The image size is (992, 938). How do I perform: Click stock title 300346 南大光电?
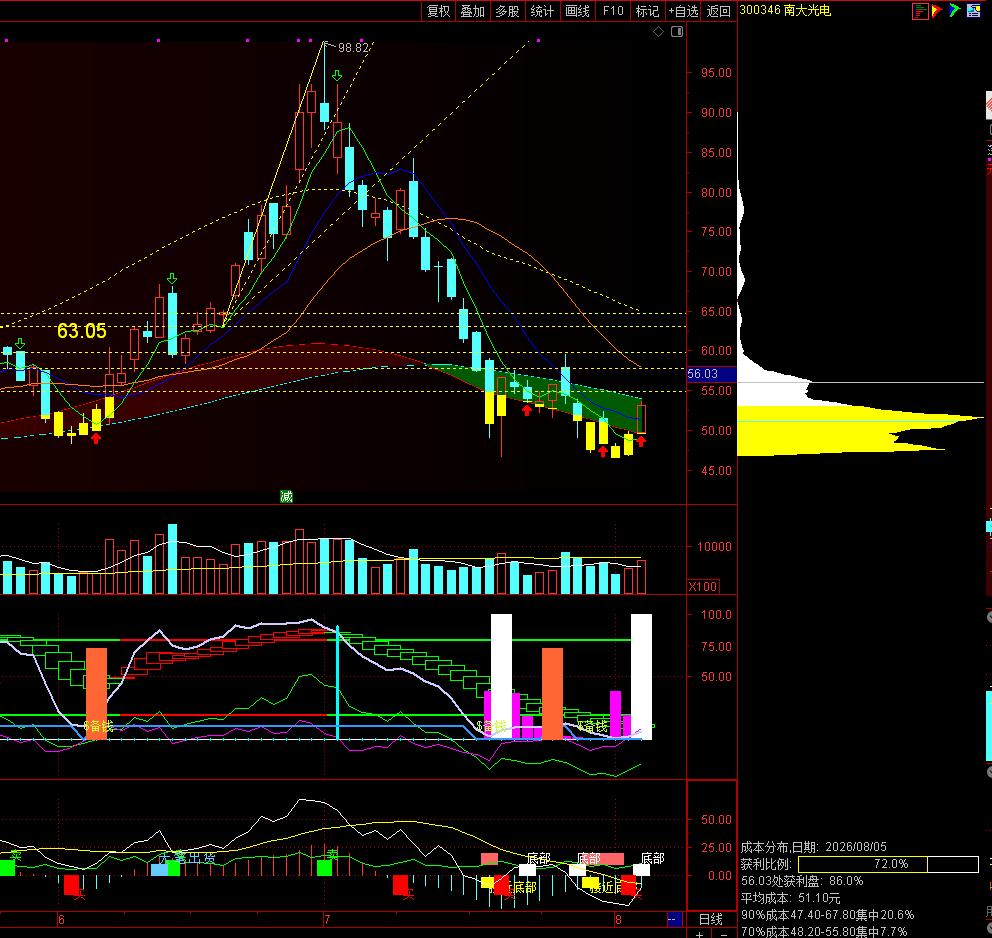pyautogui.click(x=784, y=10)
